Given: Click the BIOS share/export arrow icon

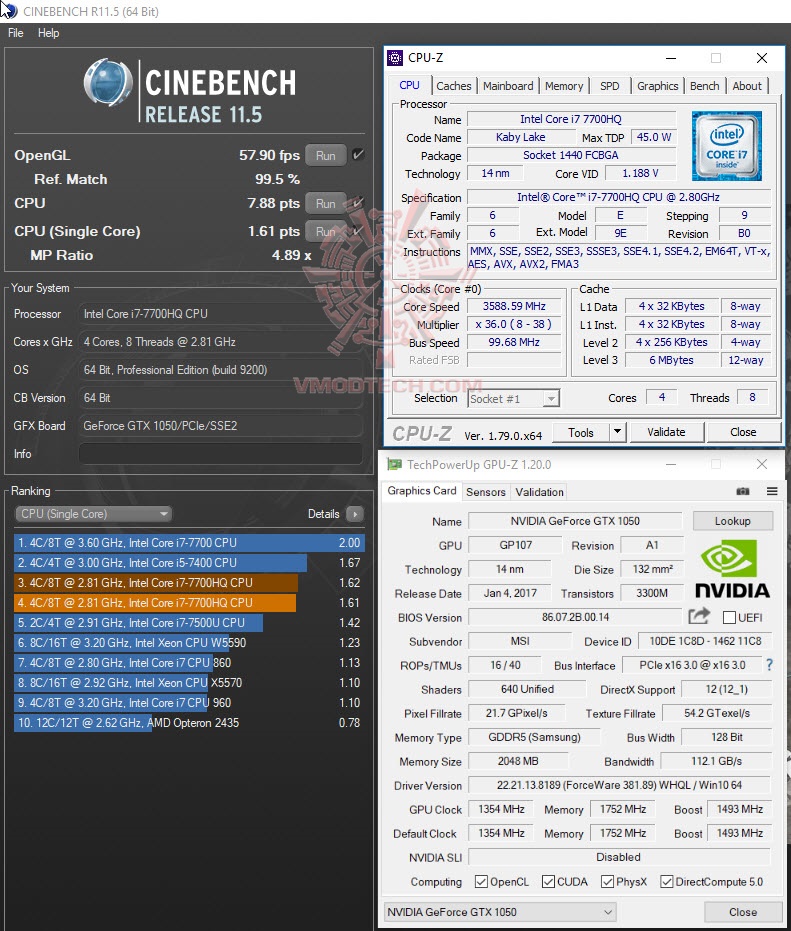Looking at the screenshot, I should click(699, 616).
